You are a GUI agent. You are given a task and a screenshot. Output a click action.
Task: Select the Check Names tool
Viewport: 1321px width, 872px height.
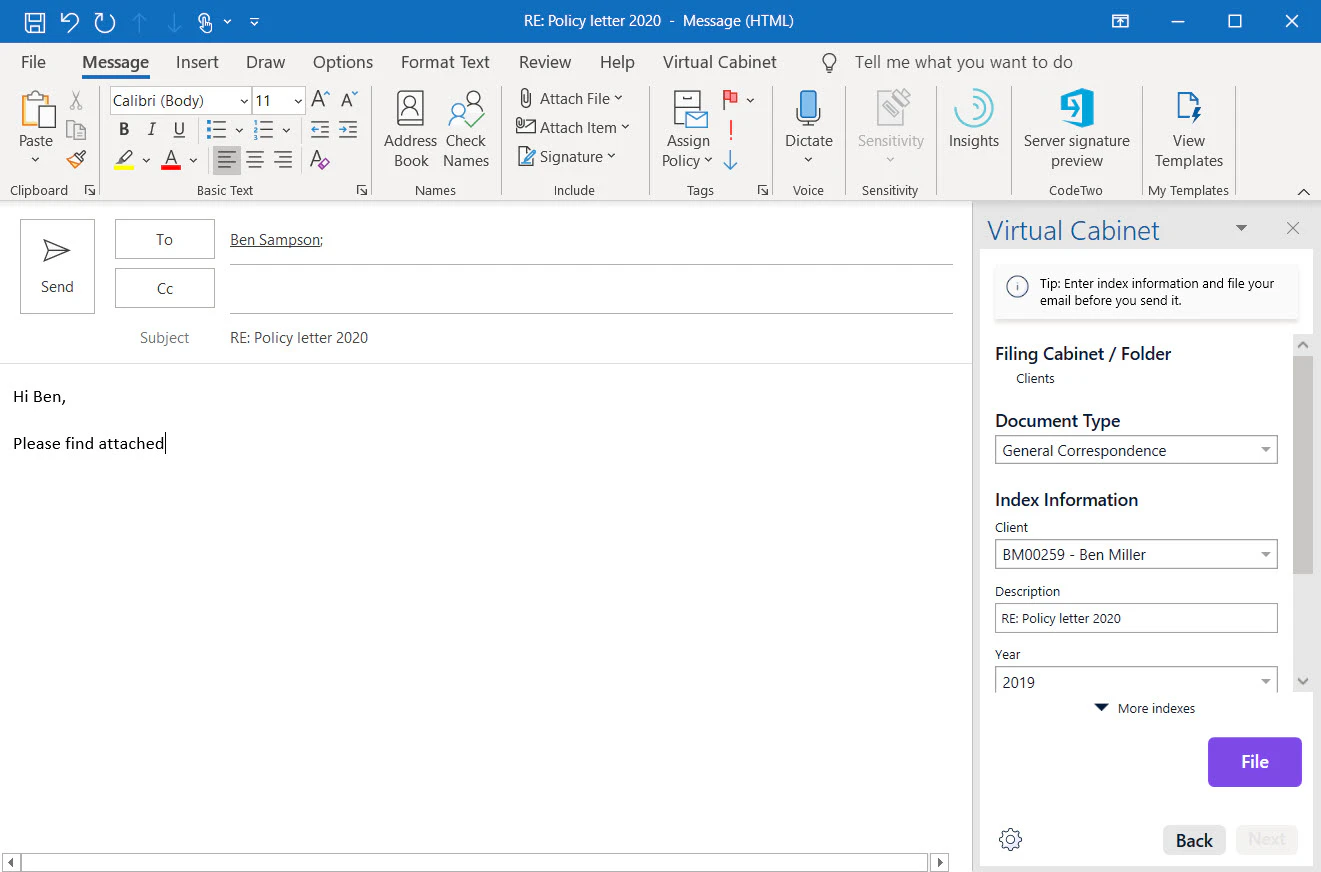466,127
